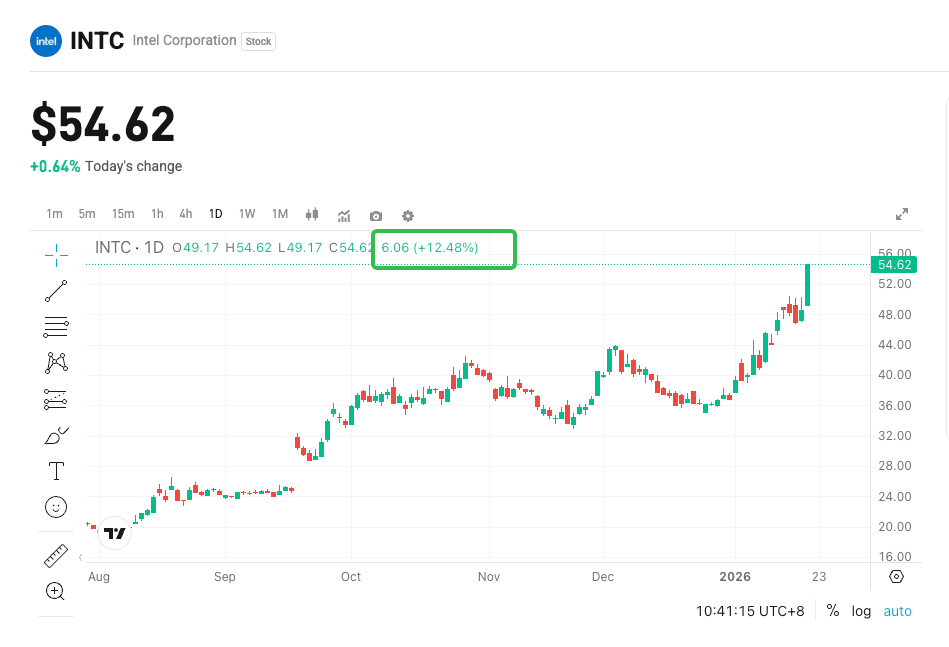
Task: Switch to the 15m timeframe
Action: tap(123, 214)
